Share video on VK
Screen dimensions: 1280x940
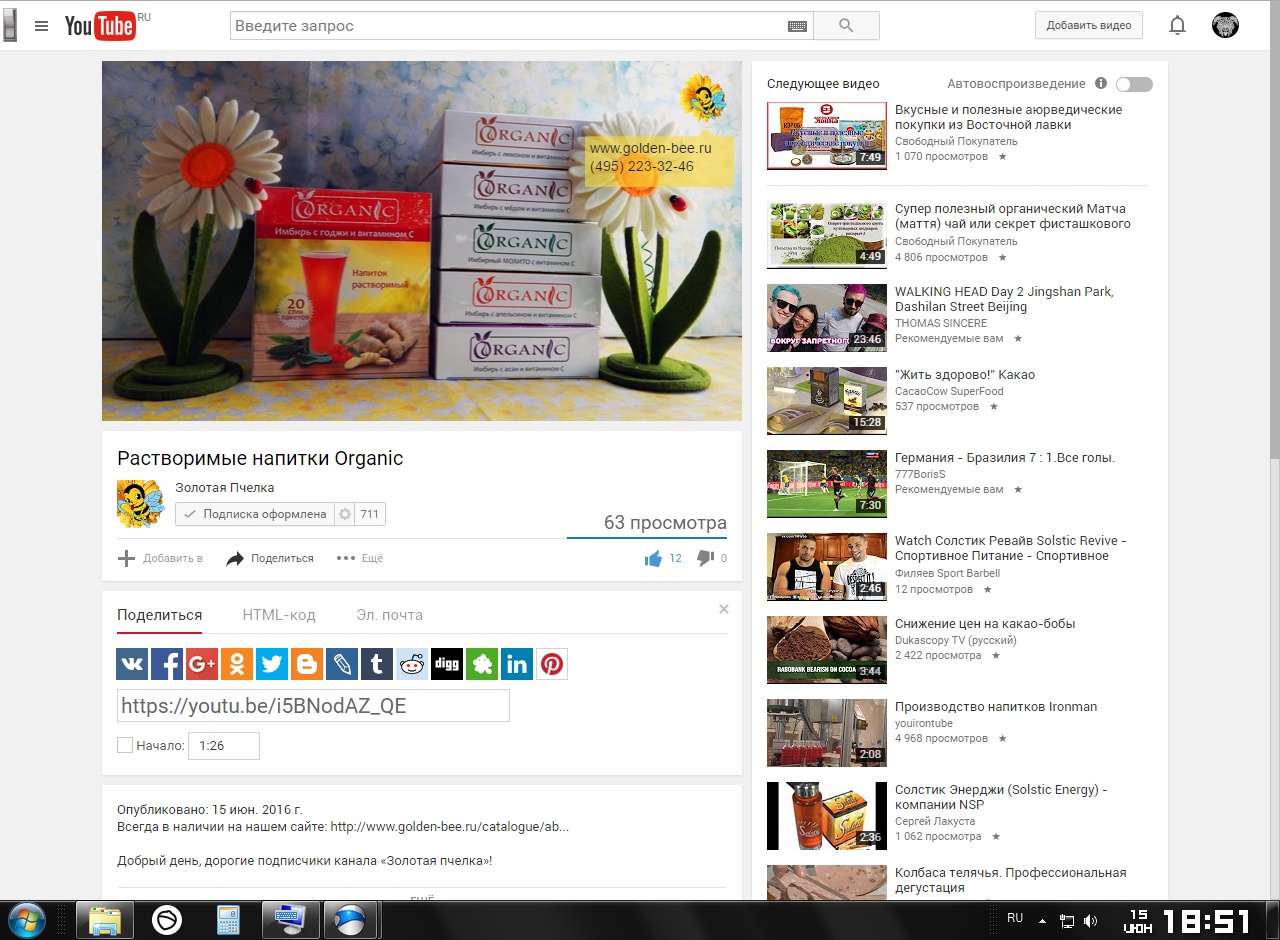(132, 664)
